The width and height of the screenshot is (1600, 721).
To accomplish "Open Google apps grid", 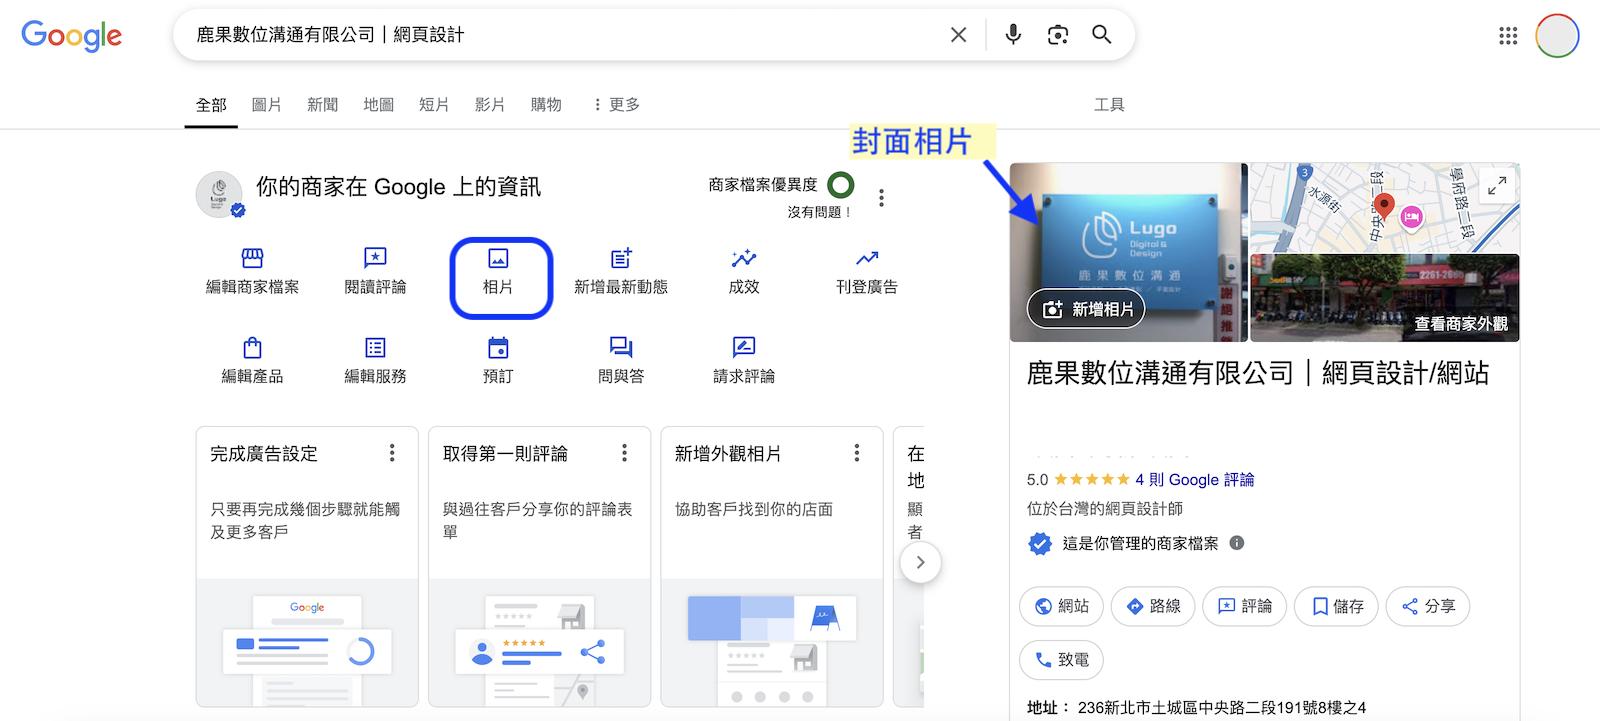I will (1508, 36).
